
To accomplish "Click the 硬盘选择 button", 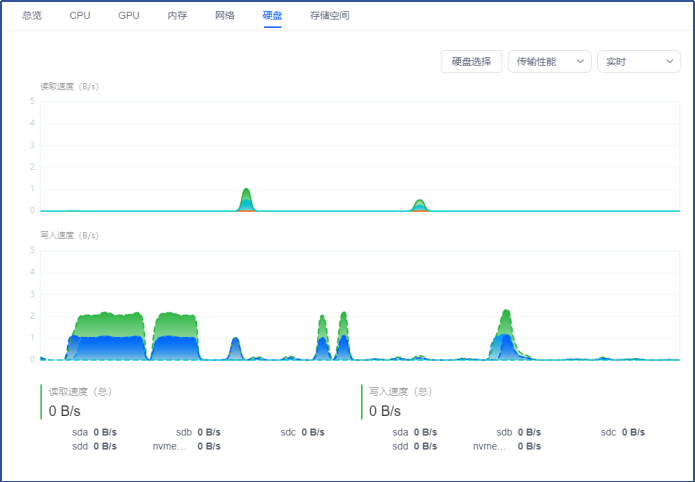I will click(x=471, y=62).
